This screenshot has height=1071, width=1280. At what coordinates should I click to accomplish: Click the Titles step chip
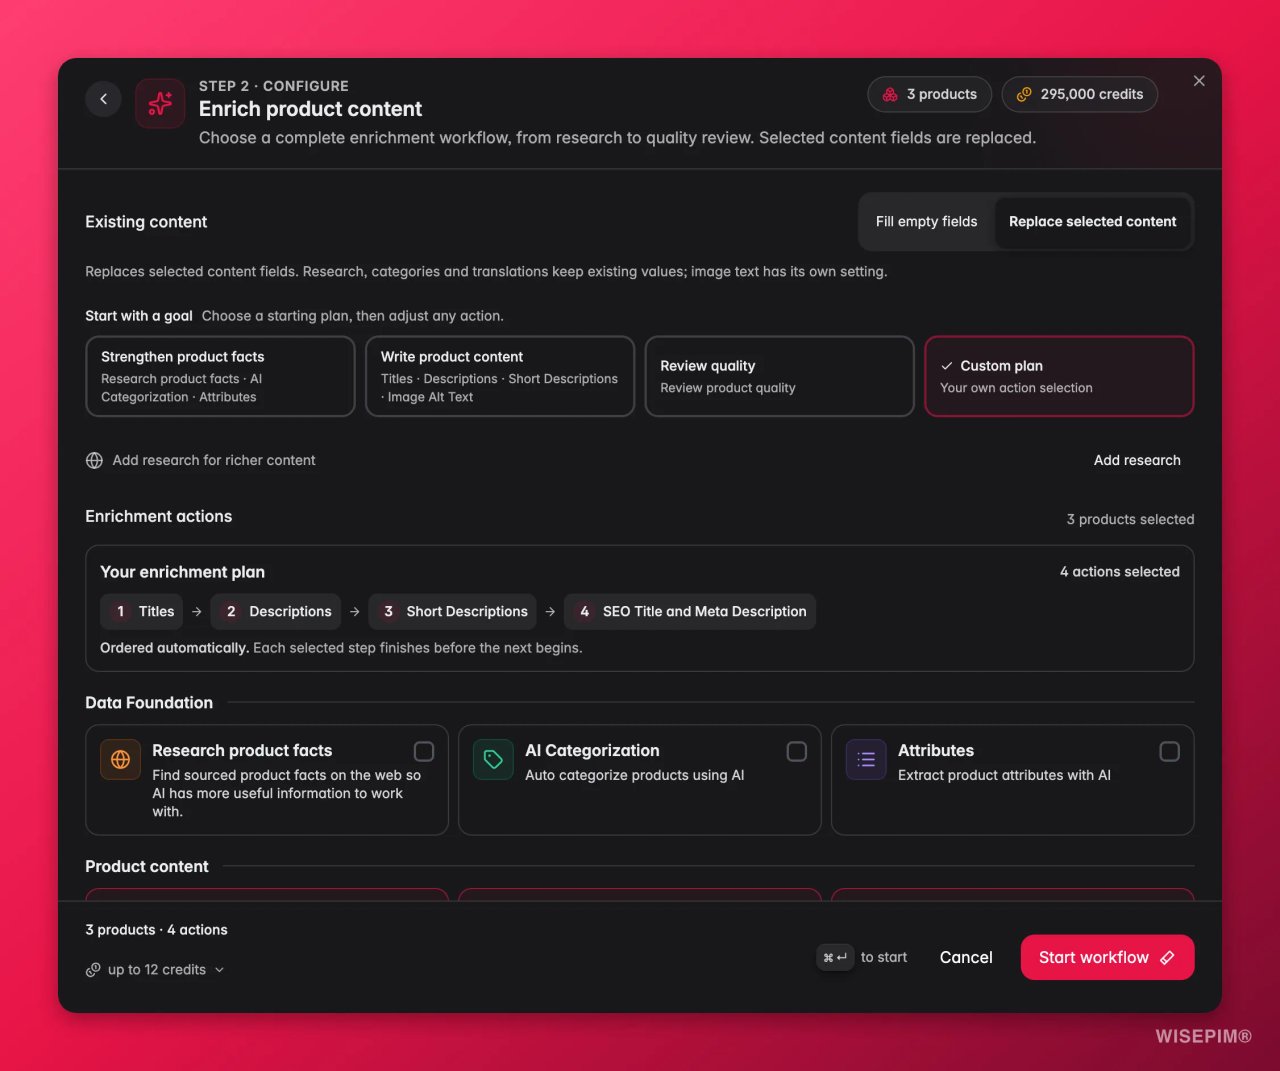142,612
